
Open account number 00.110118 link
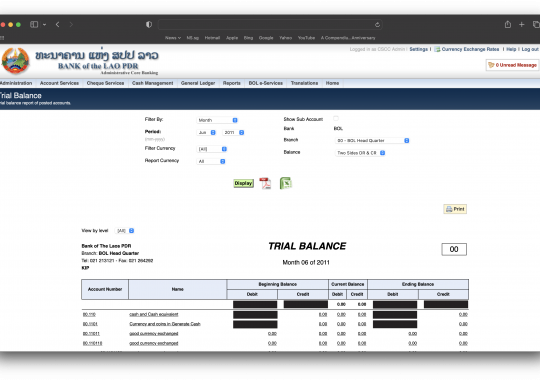tap(92, 343)
